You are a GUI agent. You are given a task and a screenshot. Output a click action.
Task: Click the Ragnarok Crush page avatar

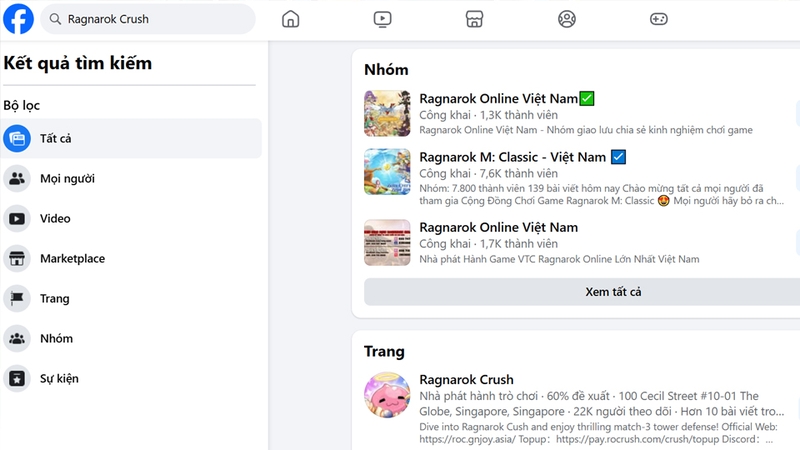(x=387, y=395)
